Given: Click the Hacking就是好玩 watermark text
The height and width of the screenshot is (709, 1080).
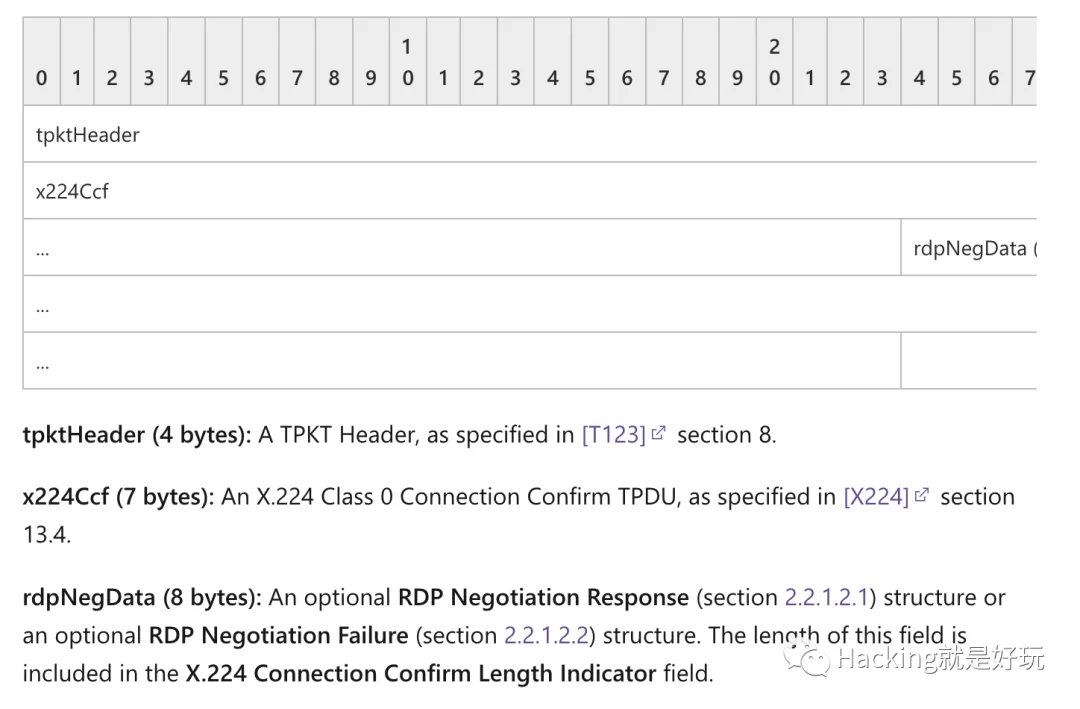Looking at the screenshot, I should click(x=941, y=659).
